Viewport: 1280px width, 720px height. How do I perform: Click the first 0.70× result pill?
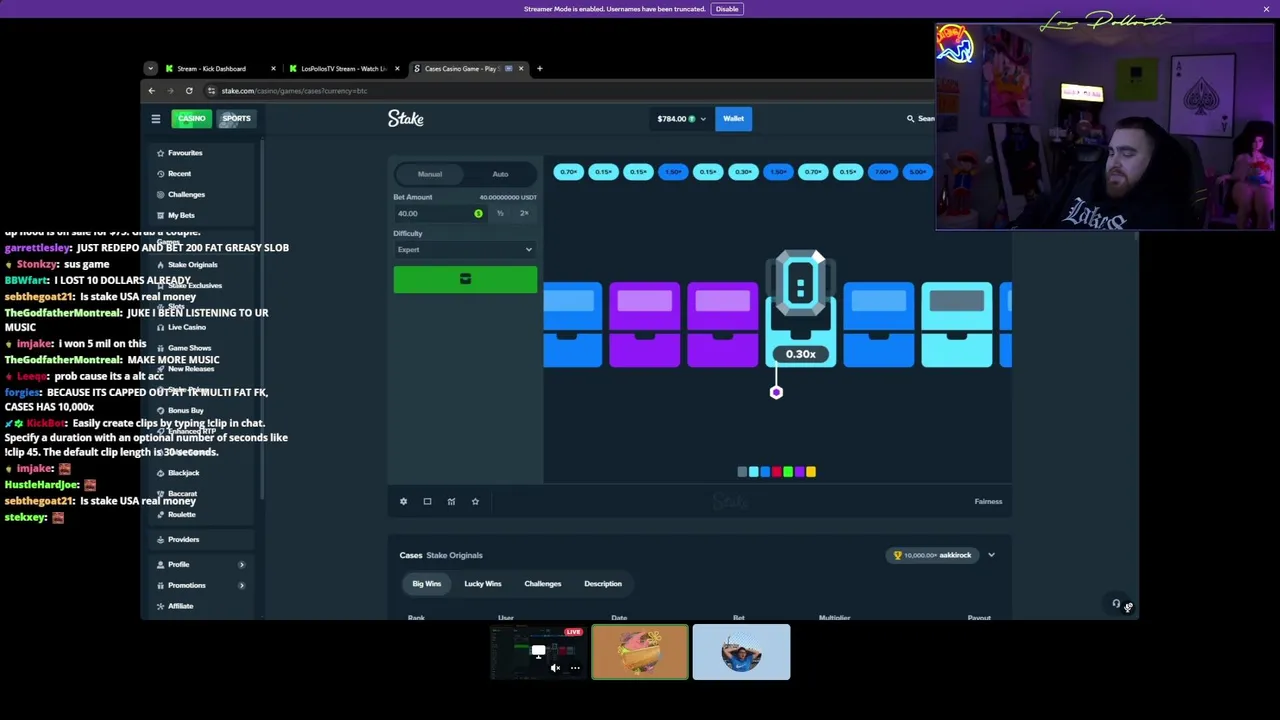tap(568, 172)
